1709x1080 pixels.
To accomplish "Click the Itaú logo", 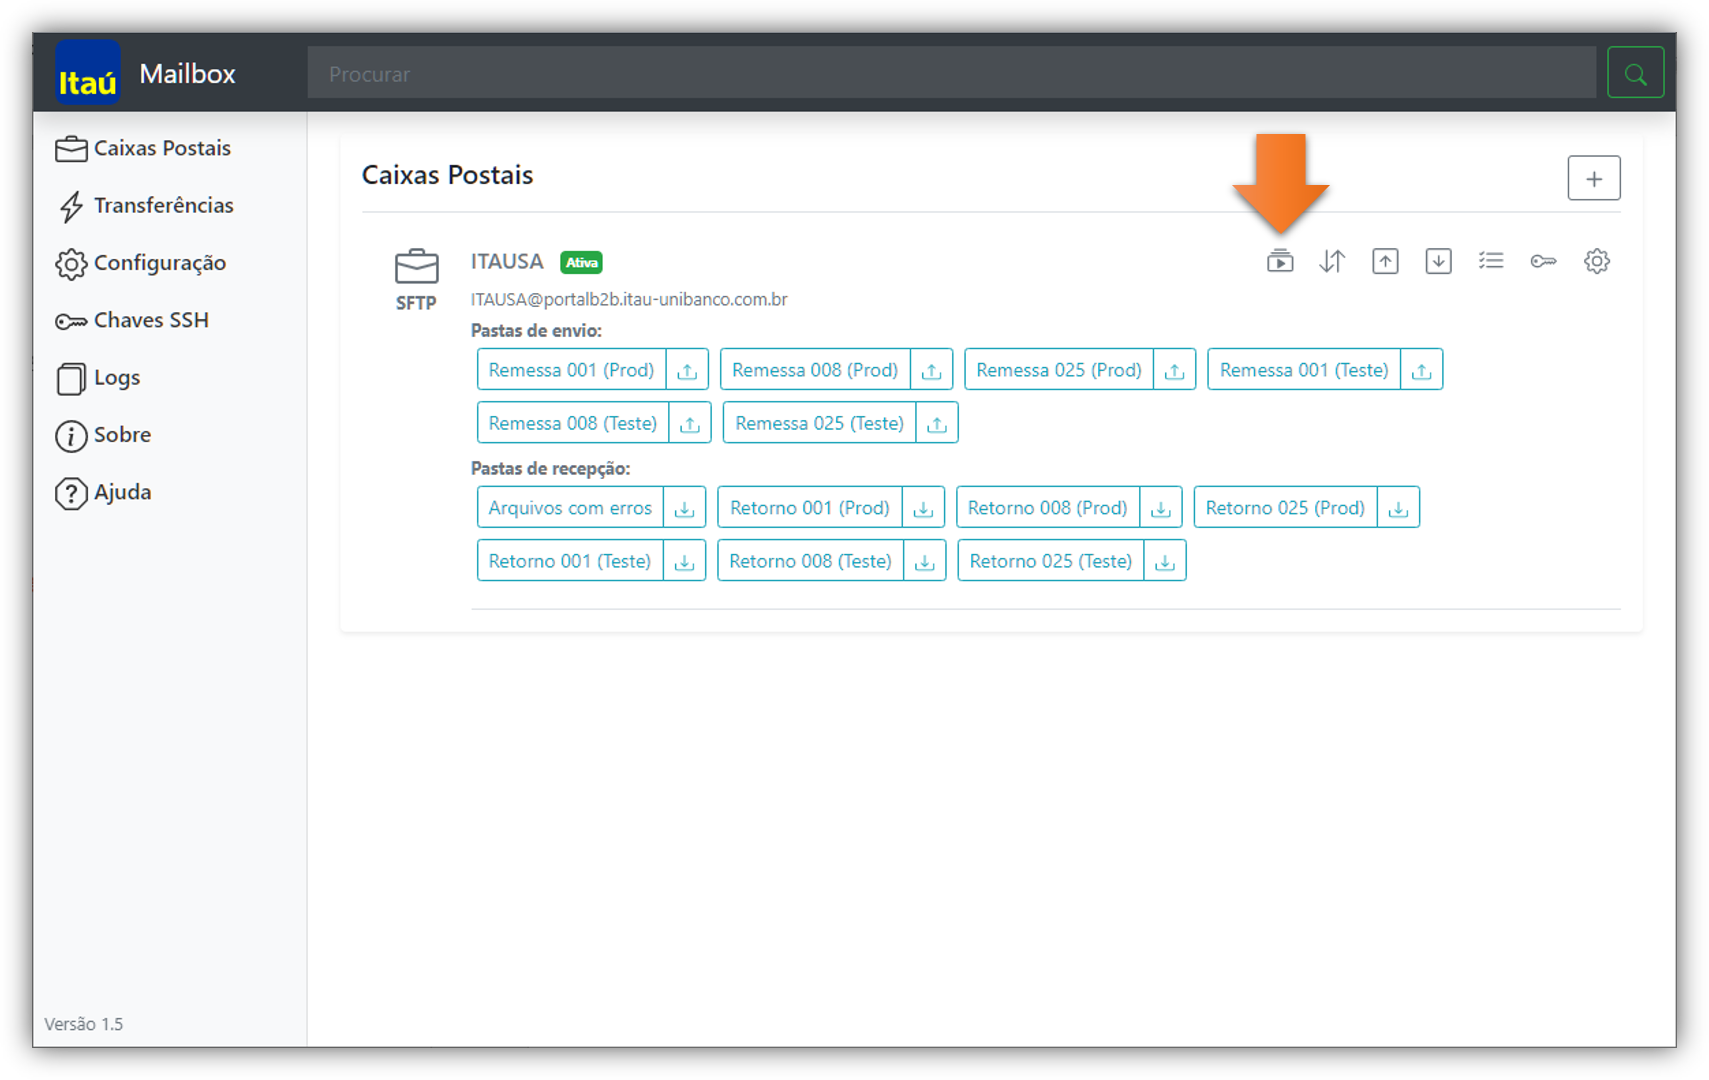I will pos(88,74).
